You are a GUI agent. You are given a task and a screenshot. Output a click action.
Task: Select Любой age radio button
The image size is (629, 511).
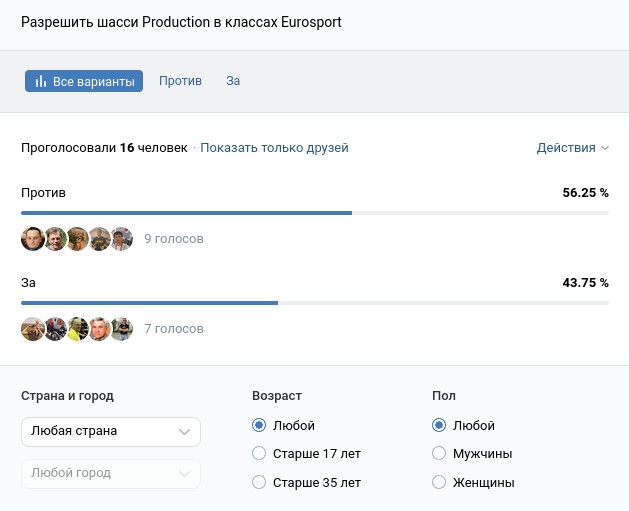pyautogui.click(x=260, y=426)
